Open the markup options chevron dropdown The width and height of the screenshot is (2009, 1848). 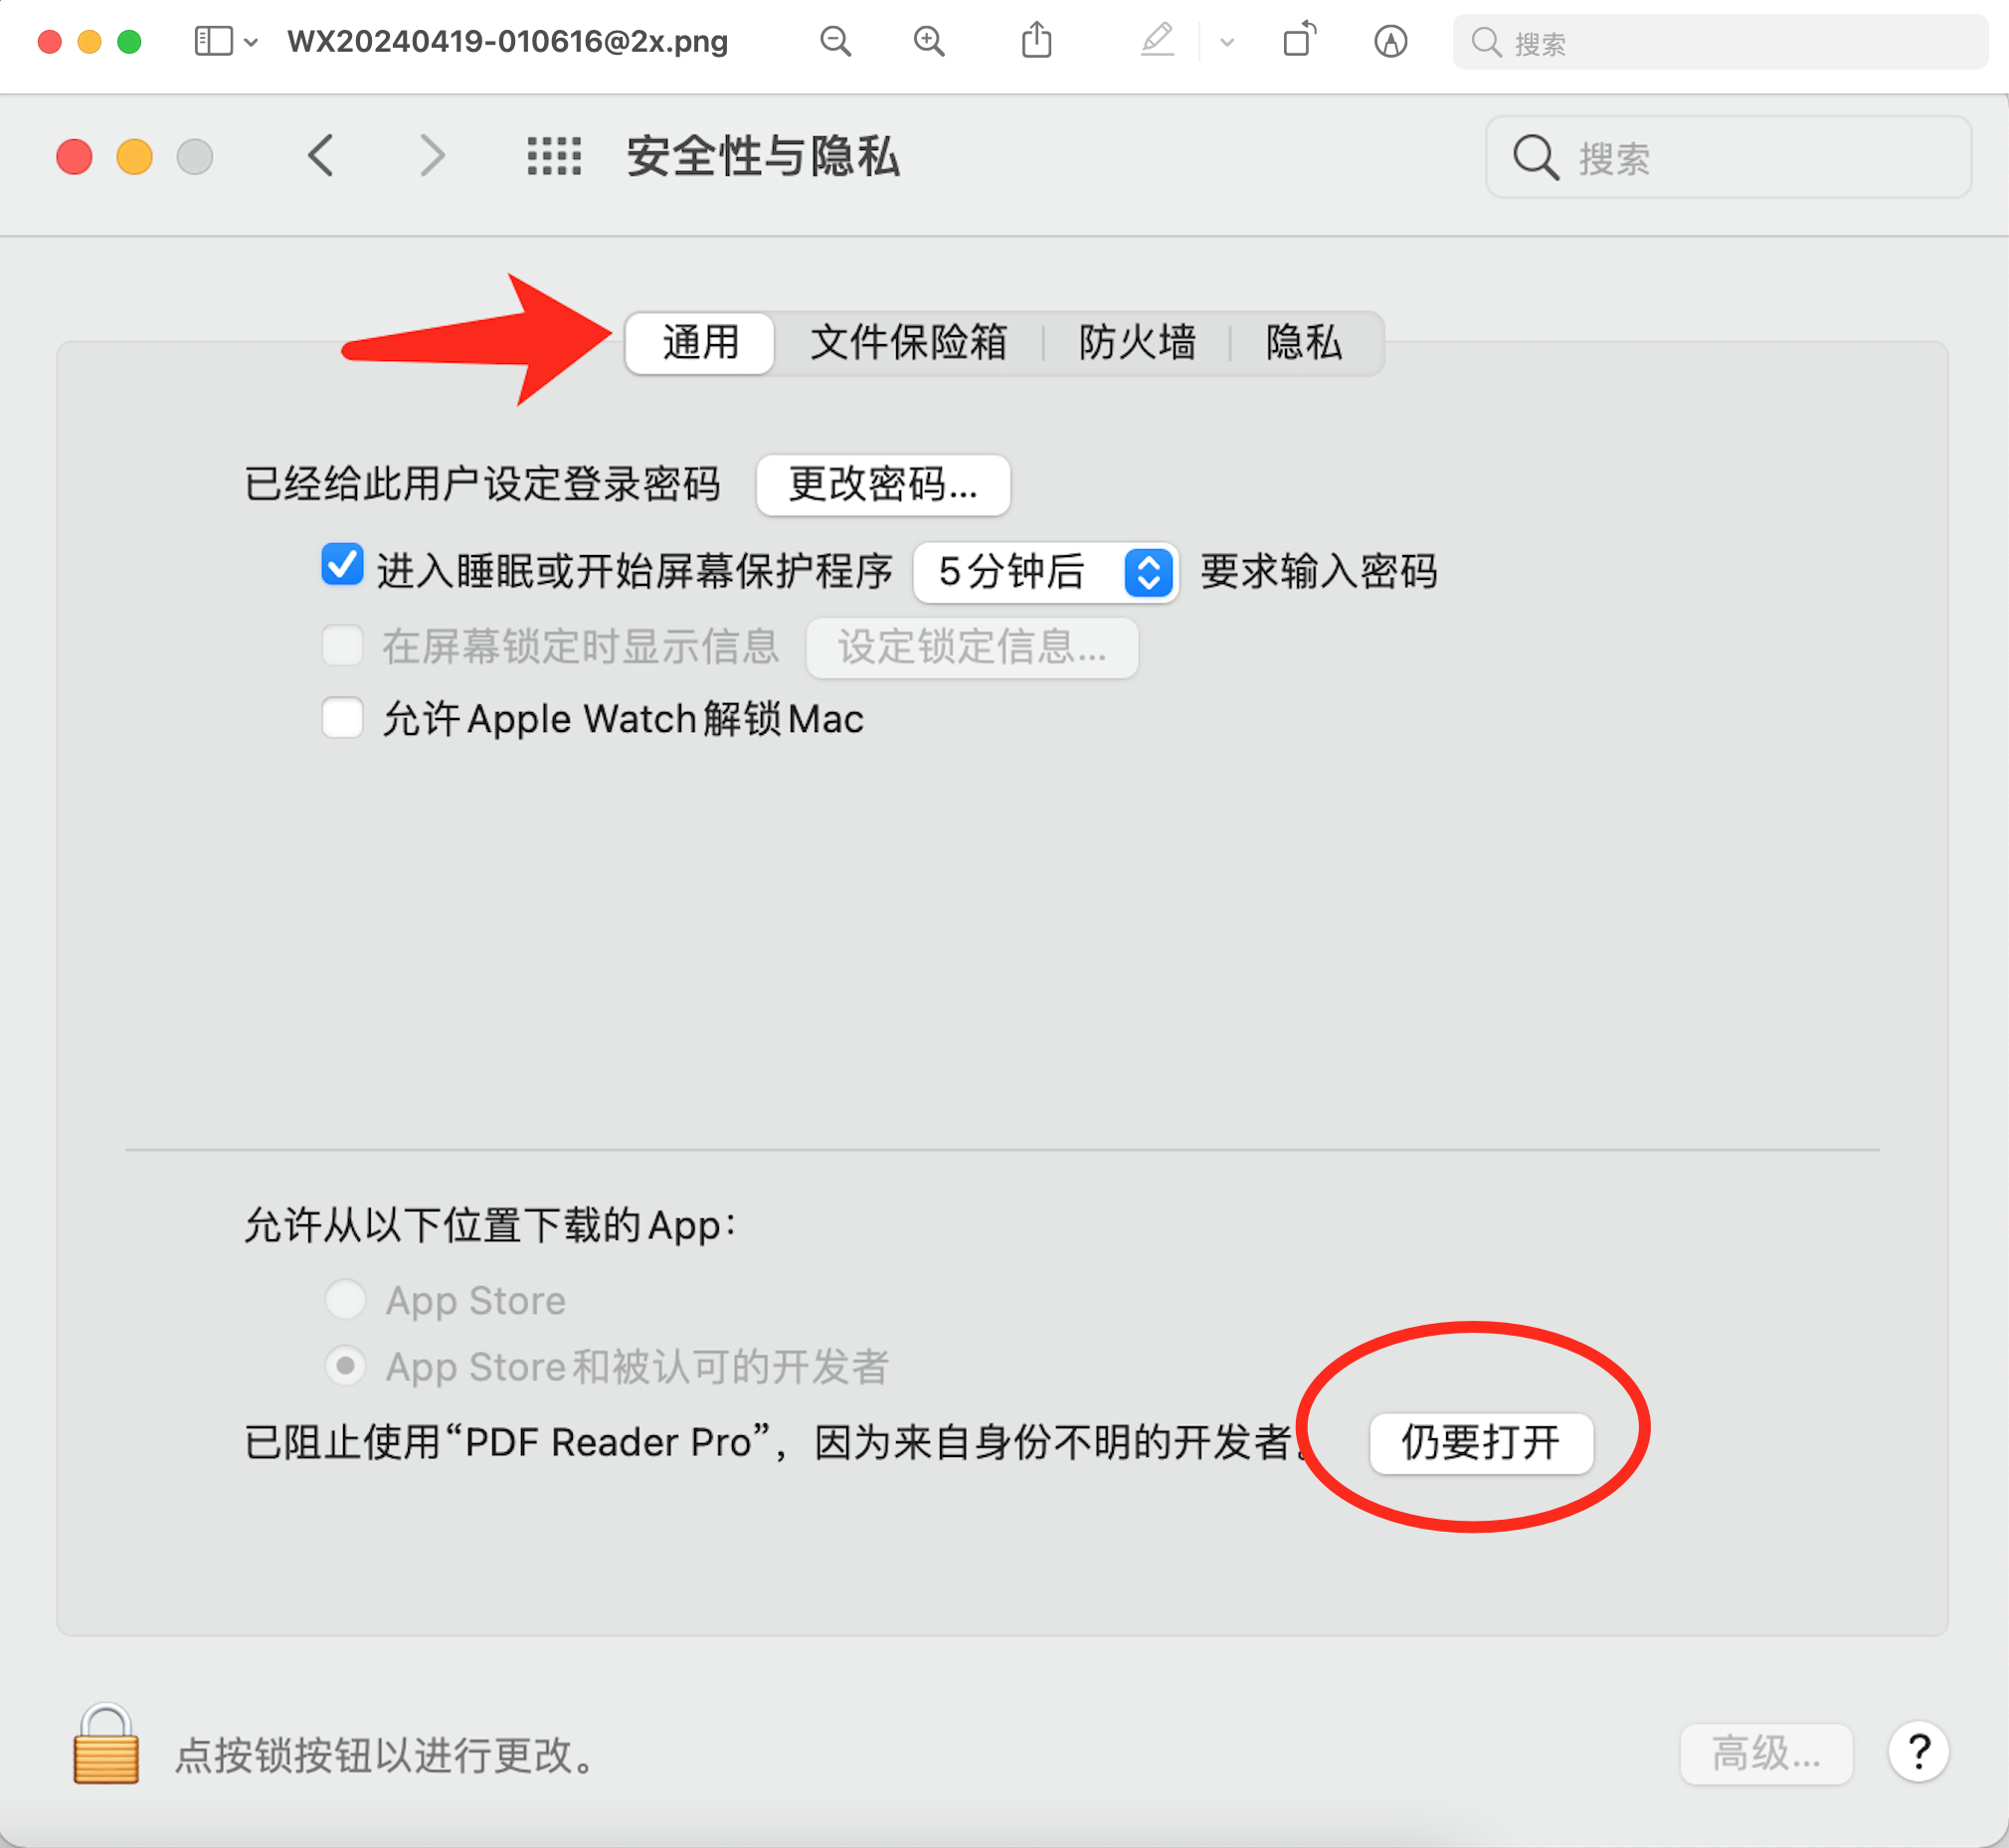coord(1227,42)
